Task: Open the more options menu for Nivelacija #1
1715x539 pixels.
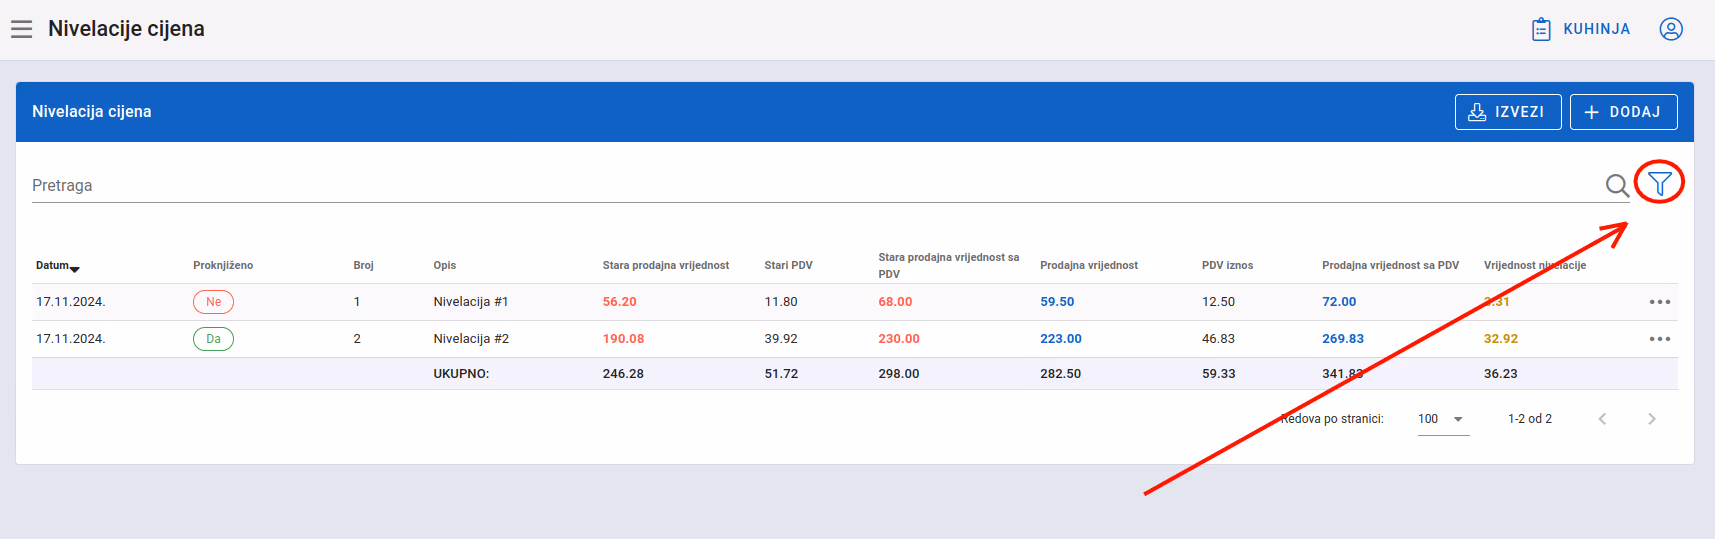Action: pos(1660,302)
